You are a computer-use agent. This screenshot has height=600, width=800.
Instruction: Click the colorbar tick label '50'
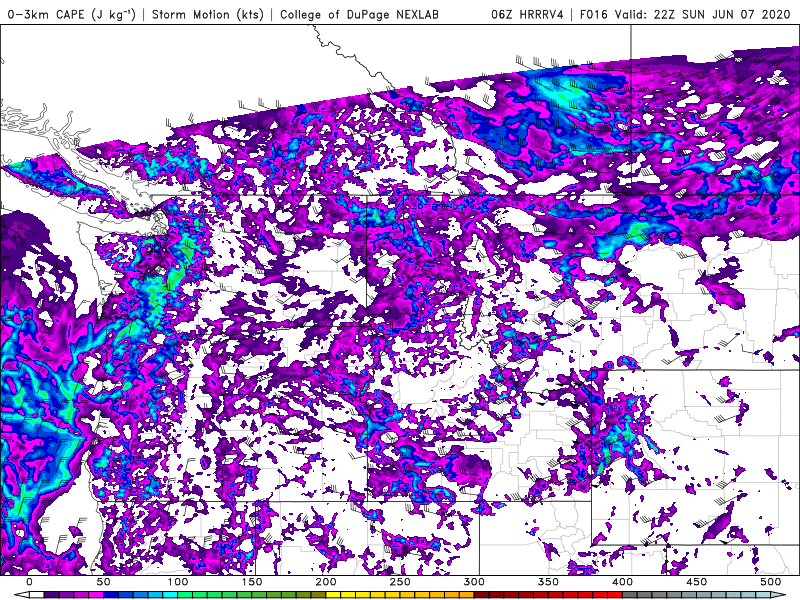(x=103, y=582)
